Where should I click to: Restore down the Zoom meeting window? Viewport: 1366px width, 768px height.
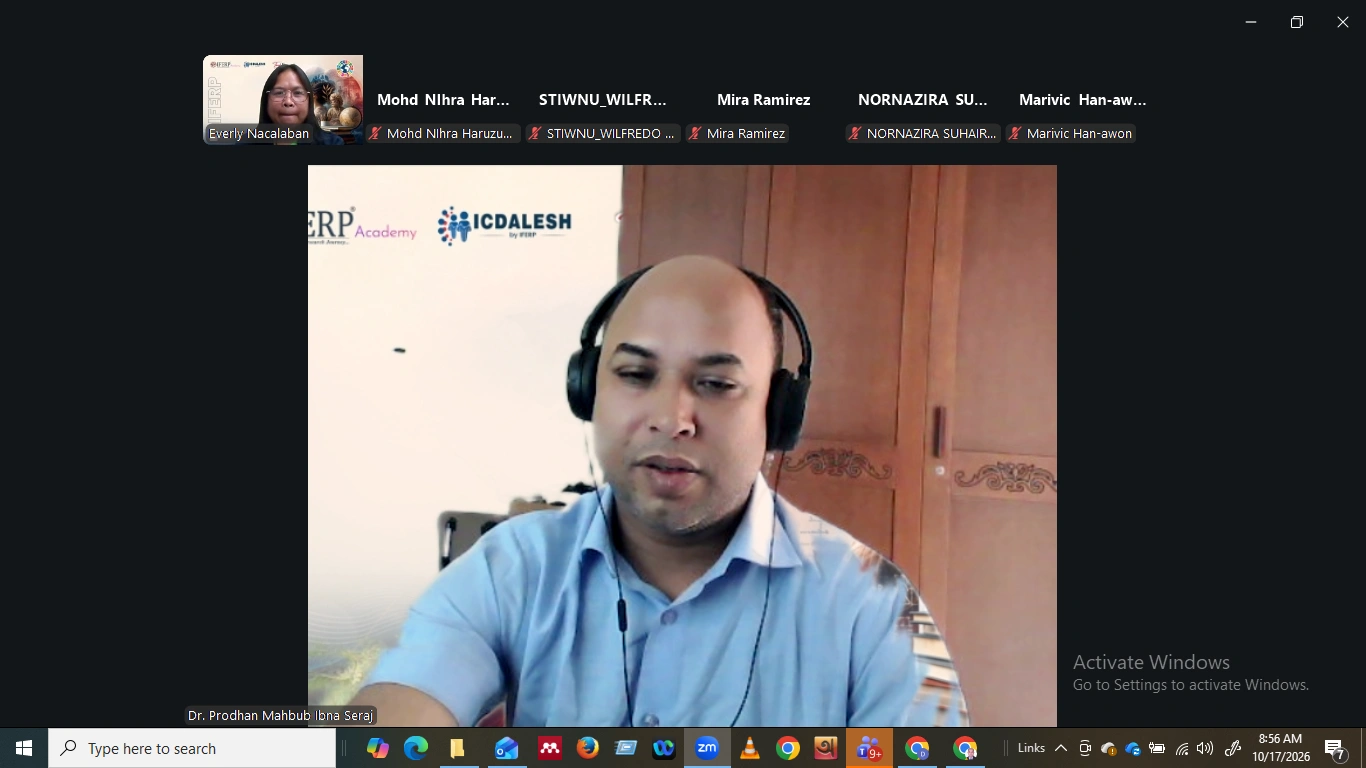pos(1297,22)
